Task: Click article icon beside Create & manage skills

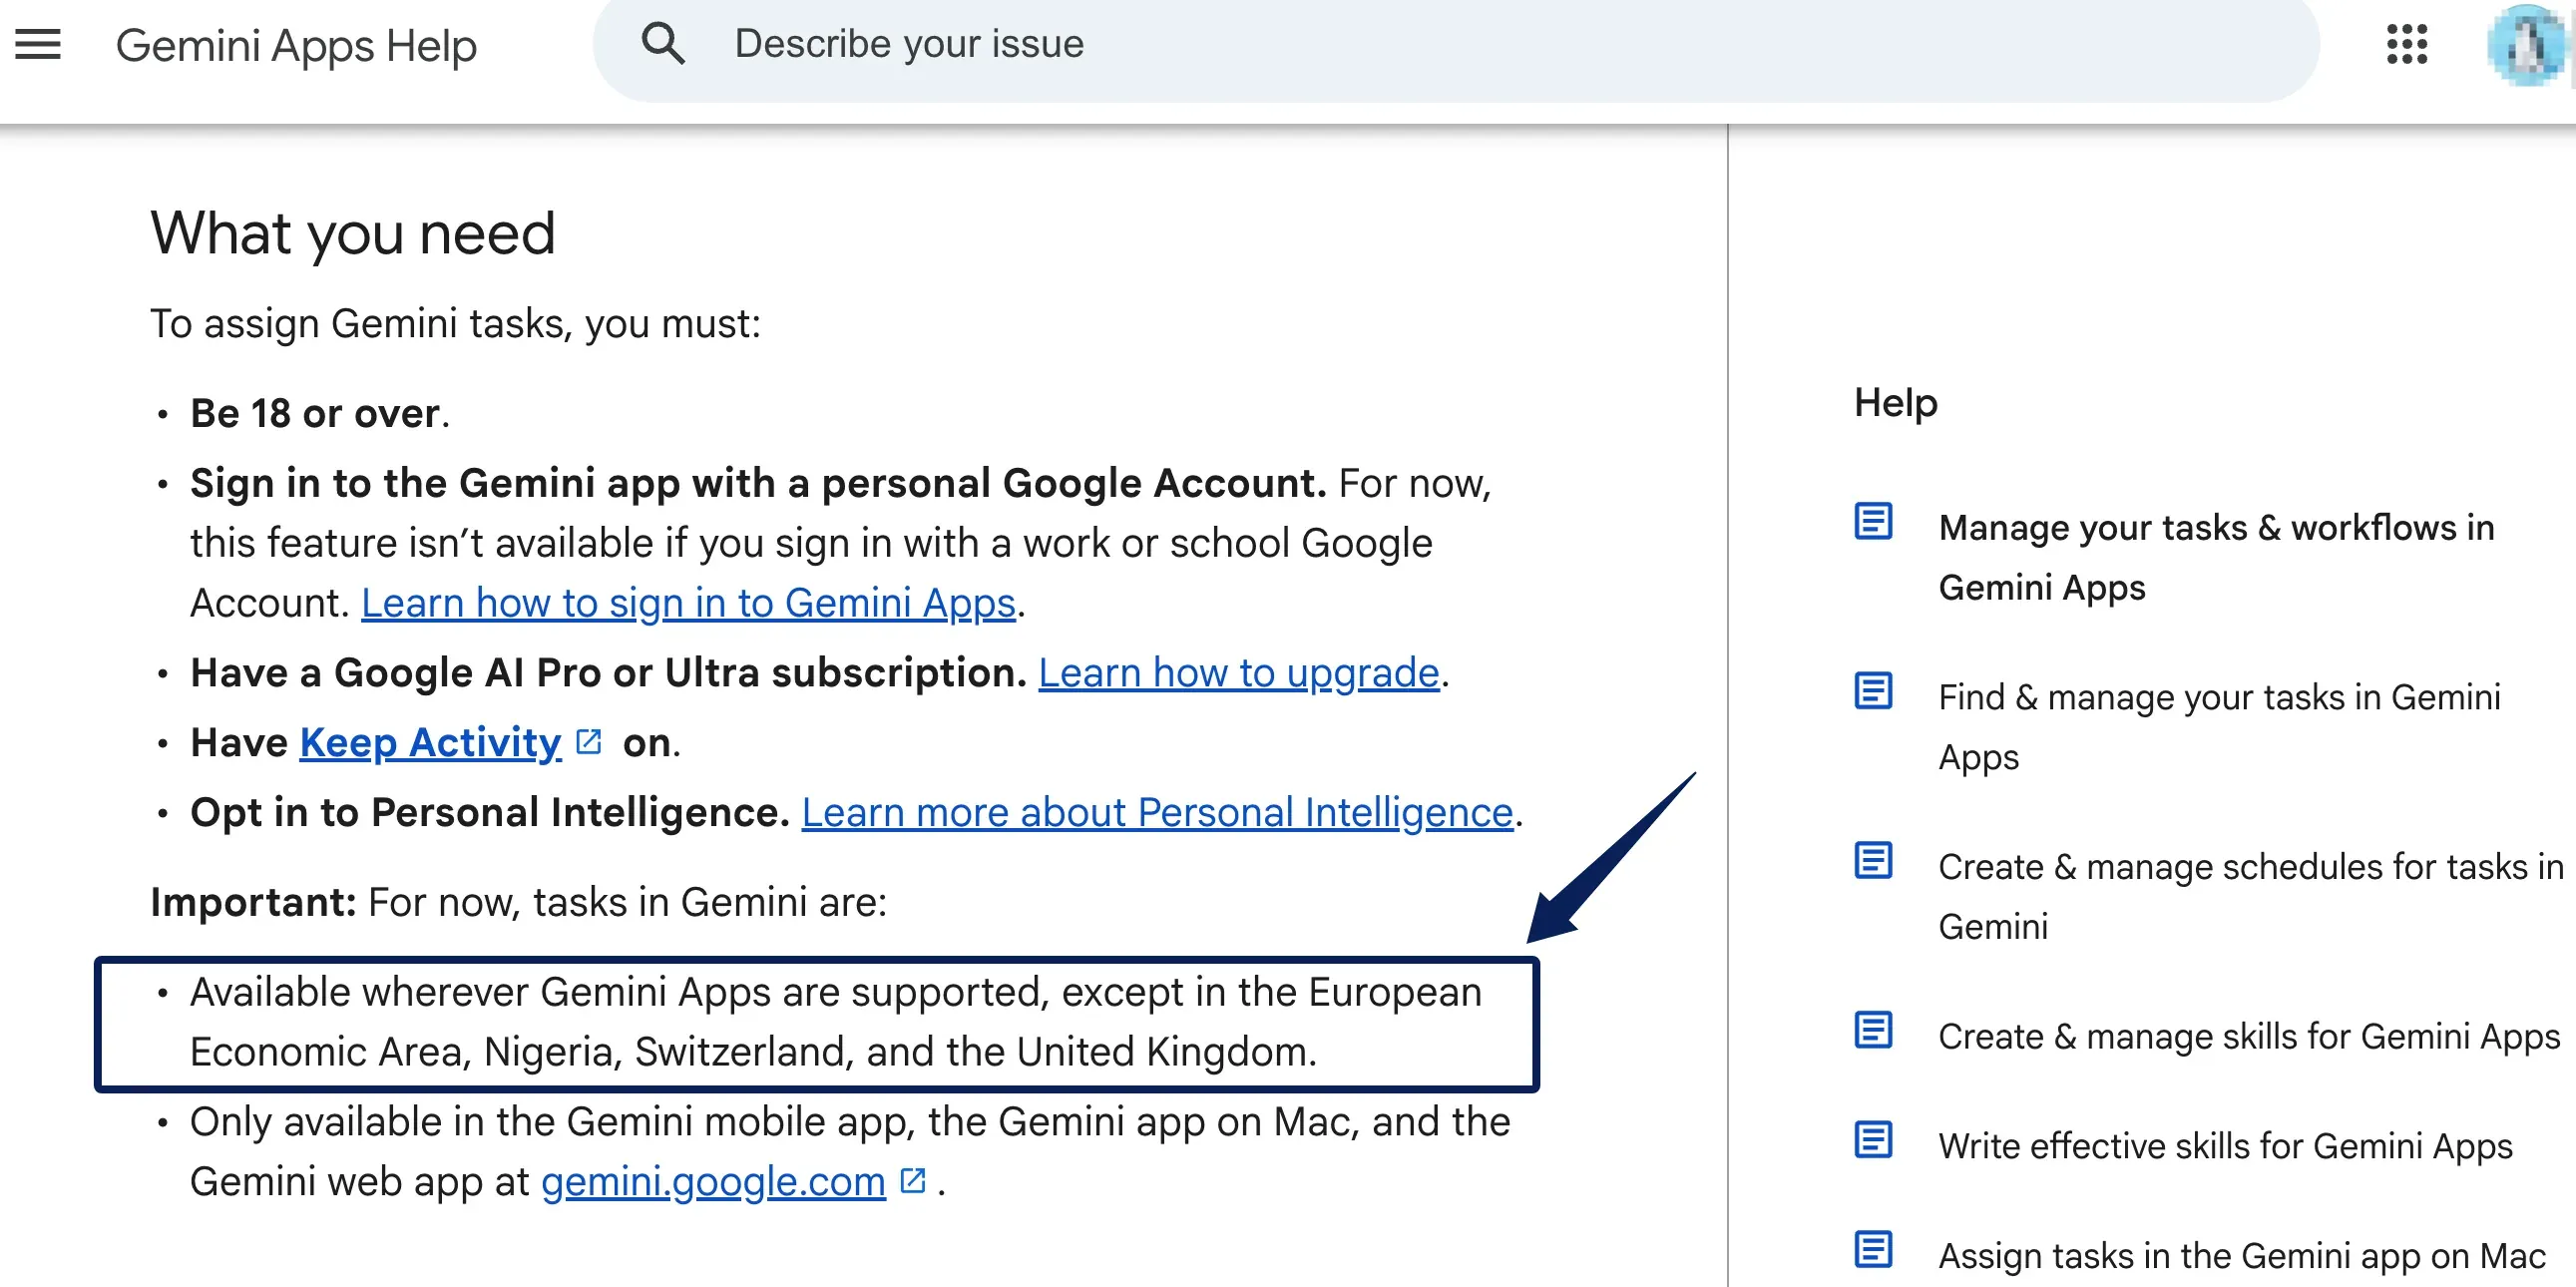Action: point(1872,1030)
